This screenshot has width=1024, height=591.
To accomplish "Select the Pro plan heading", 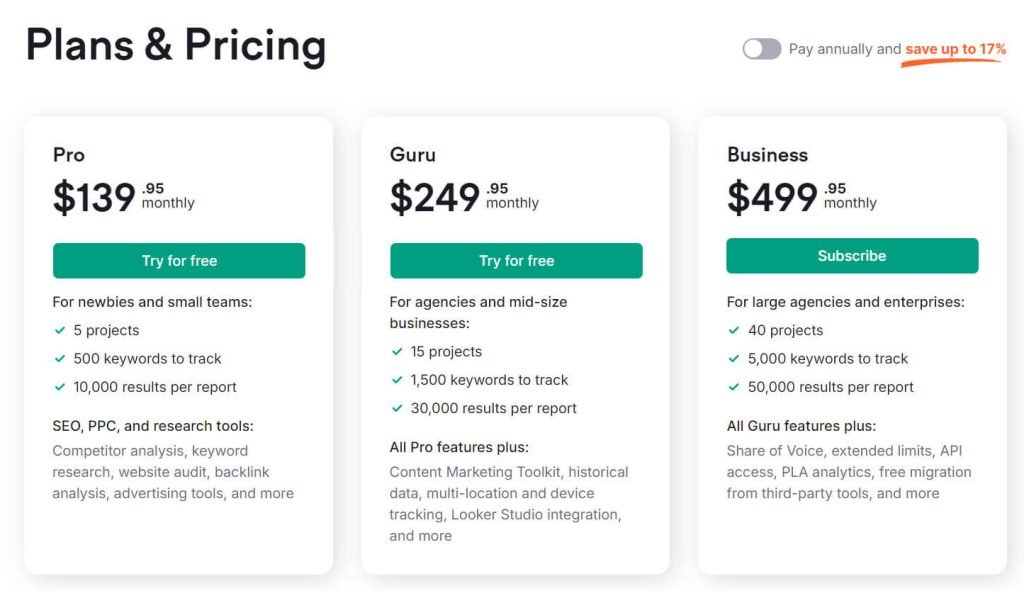I will point(69,155).
